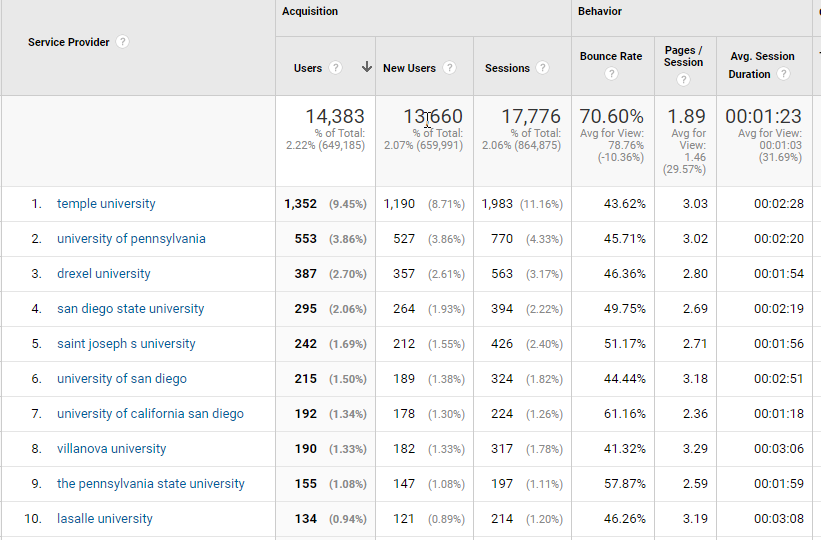This screenshot has width=821, height=540.
Task: Open san diego state university row
Action: [130, 309]
